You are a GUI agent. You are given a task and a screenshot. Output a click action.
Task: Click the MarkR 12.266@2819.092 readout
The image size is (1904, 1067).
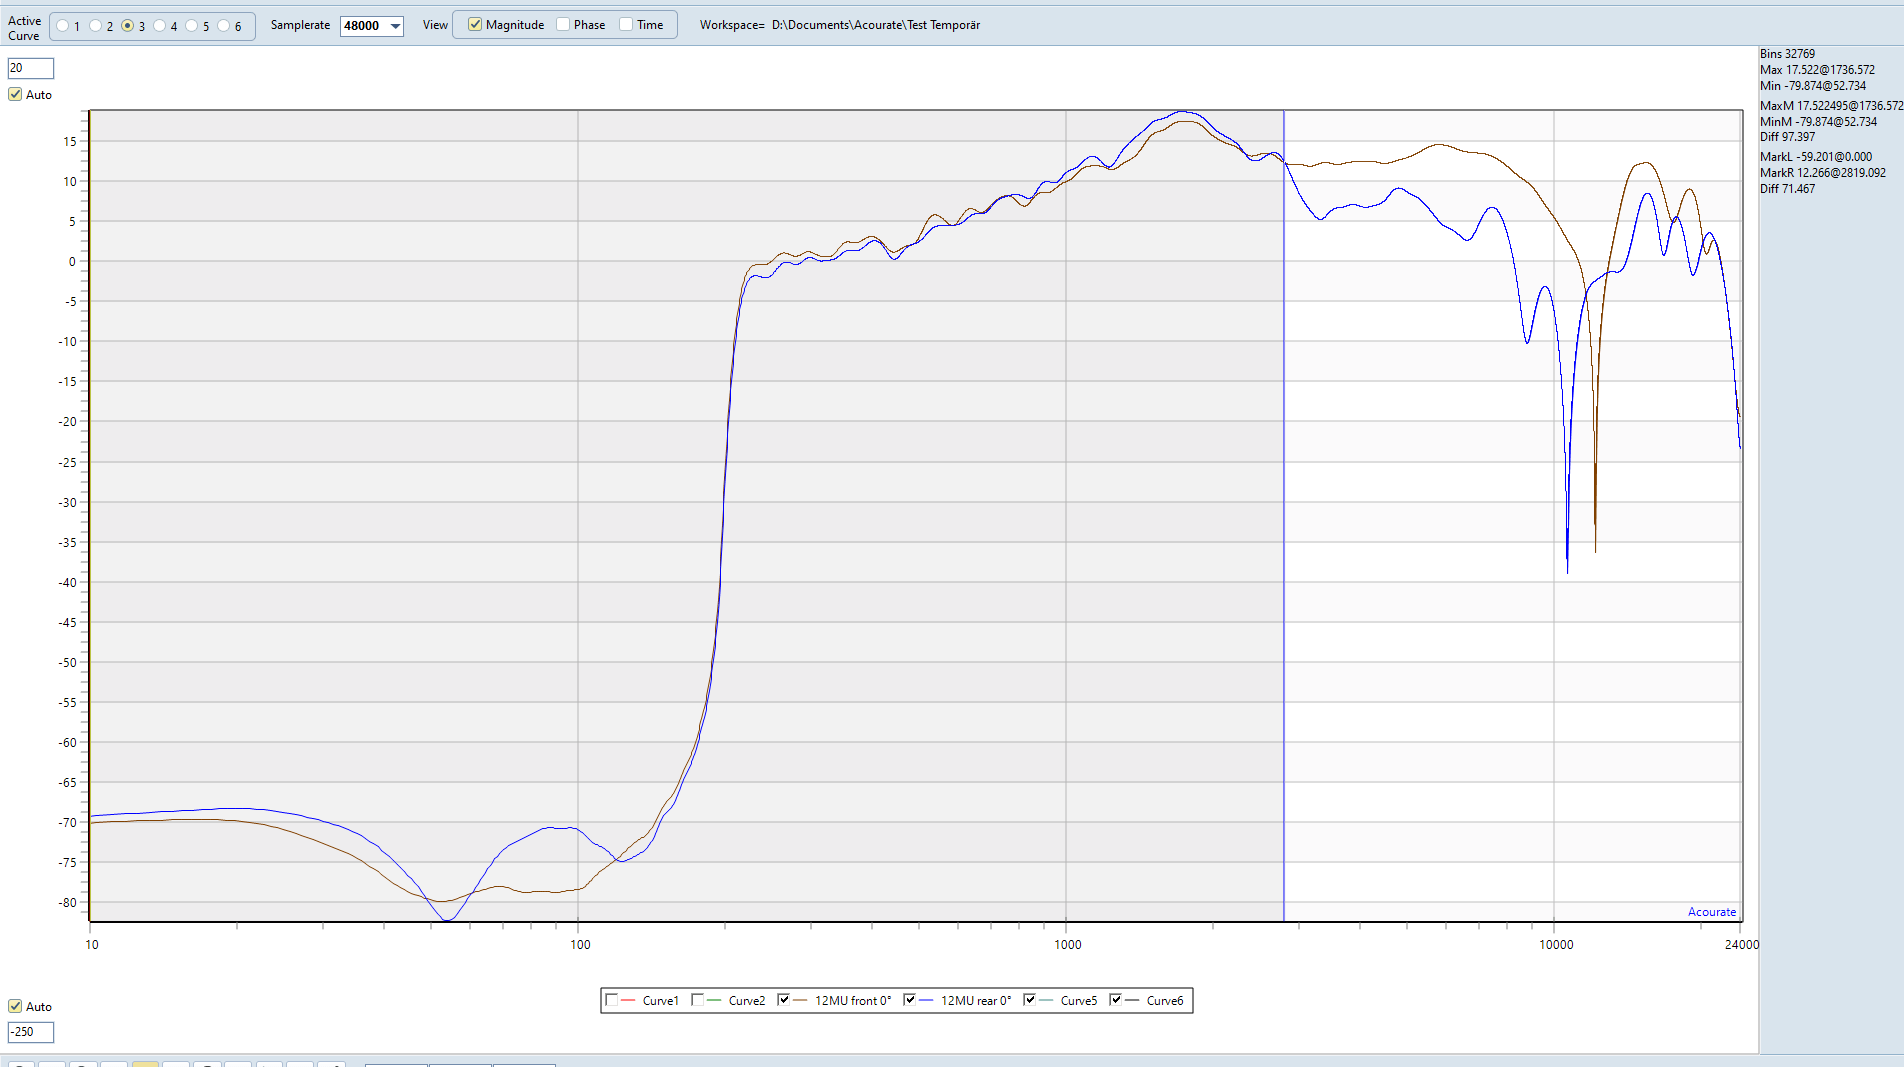(1823, 173)
